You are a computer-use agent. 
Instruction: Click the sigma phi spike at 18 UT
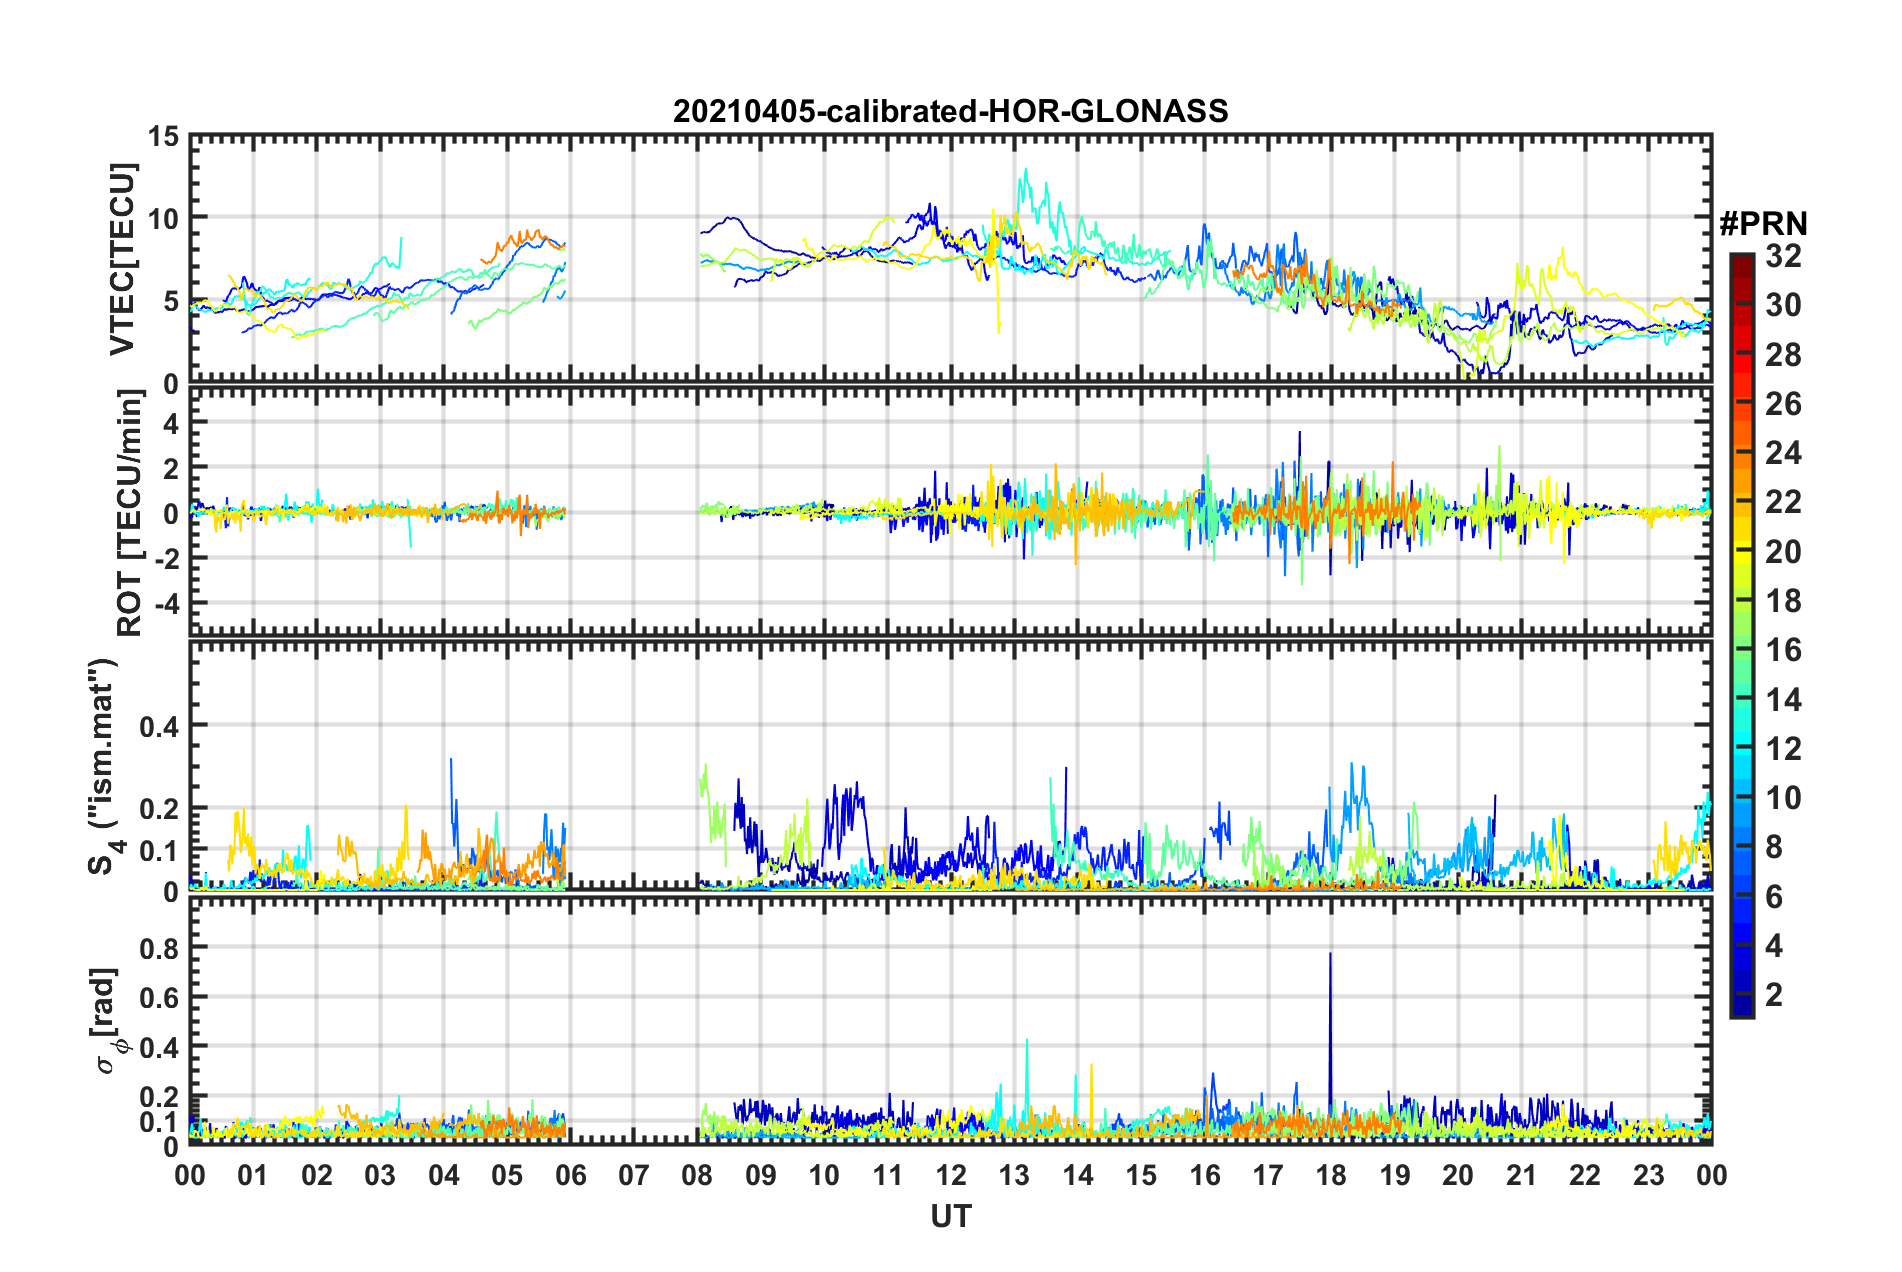click(1330, 1030)
